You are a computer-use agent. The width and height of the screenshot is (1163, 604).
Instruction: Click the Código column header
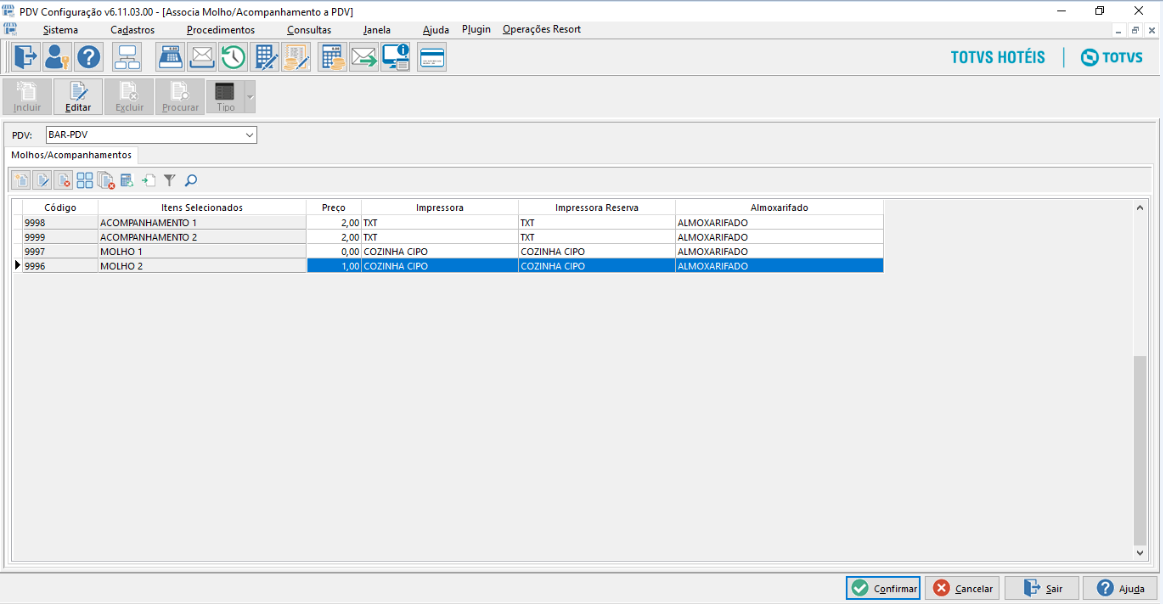point(60,208)
